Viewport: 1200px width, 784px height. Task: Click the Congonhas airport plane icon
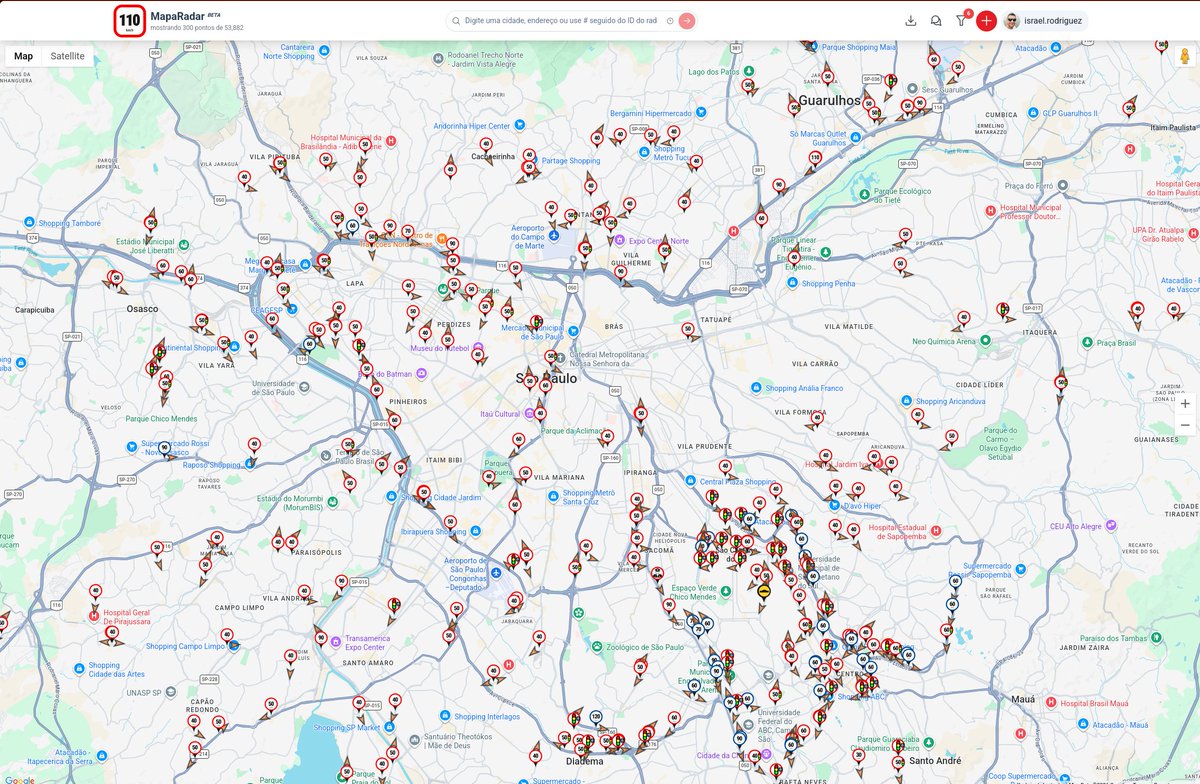click(x=496, y=573)
